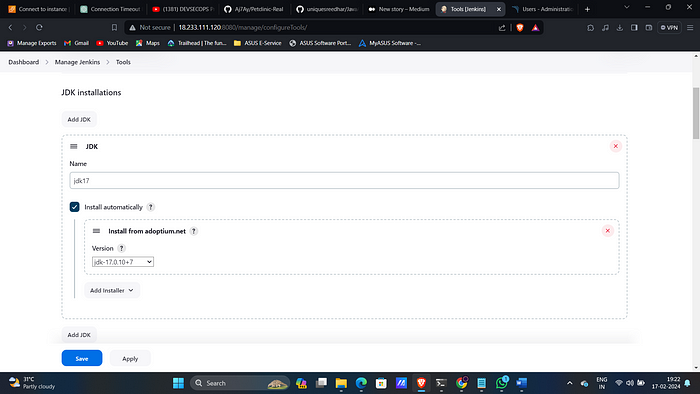This screenshot has width=700, height=394.
Task: Open a new browser tab
Action: 588,9
